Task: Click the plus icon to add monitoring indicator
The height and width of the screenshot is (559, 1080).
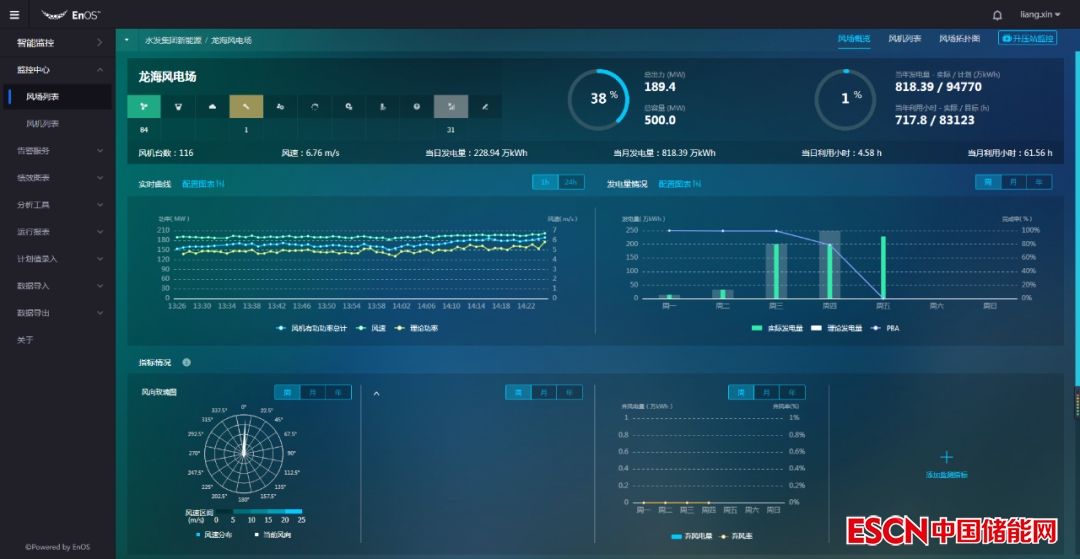Action: point(946,457)
